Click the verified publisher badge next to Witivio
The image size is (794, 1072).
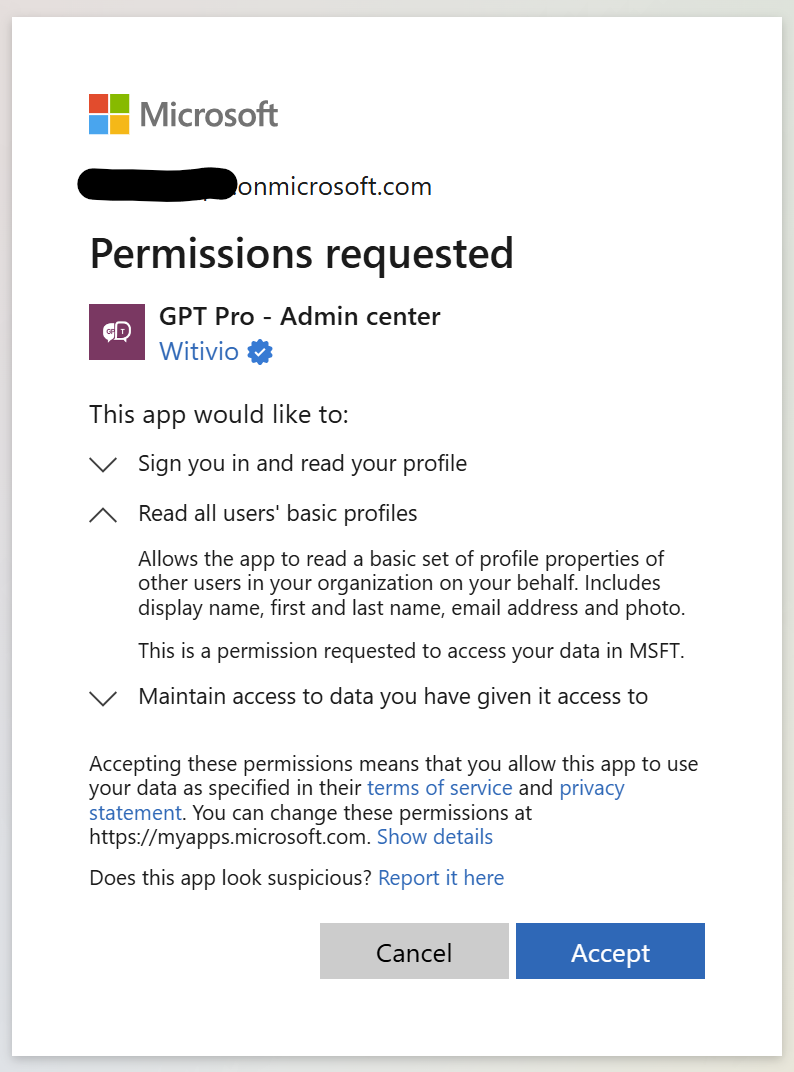[x=259, y=351]
